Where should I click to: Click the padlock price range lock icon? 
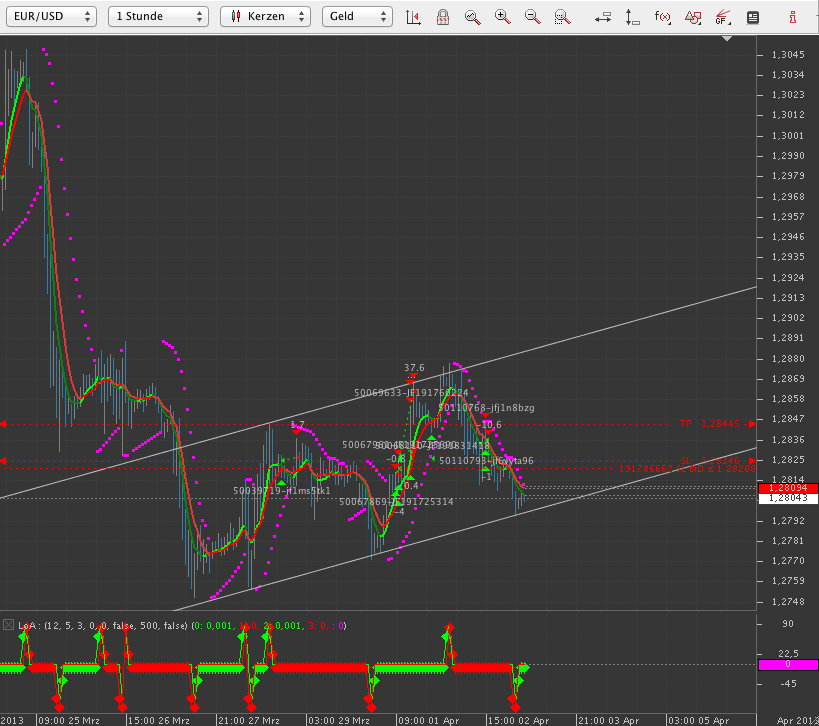coord(443,17)
